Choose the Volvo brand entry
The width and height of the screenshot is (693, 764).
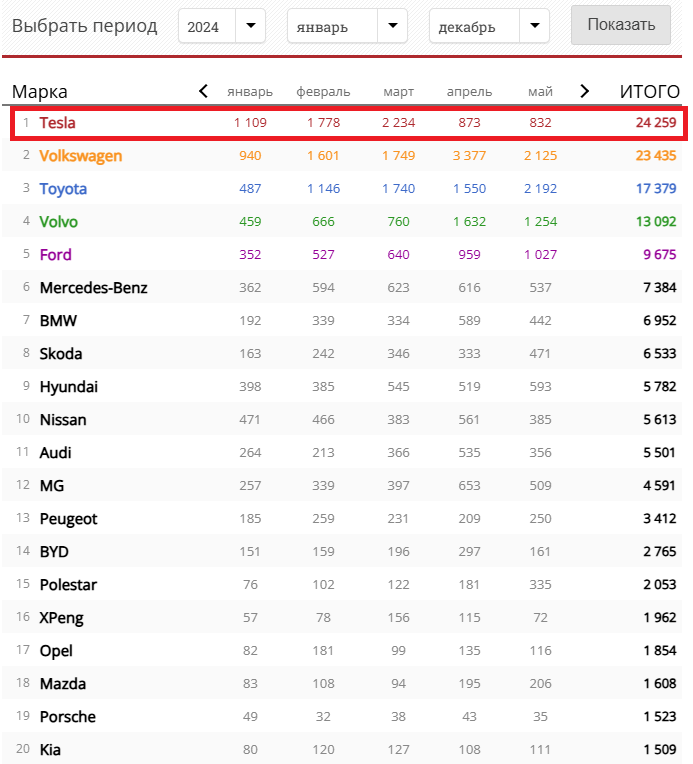tap(58, 222)
